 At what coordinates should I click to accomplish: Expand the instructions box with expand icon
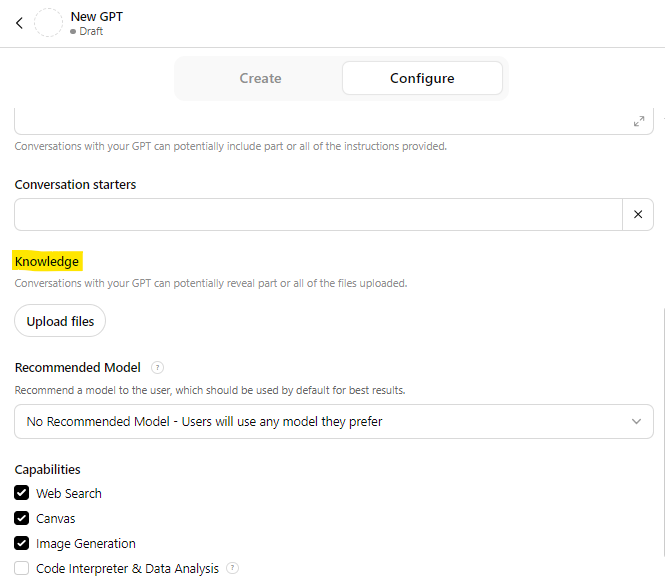coord(638,122)
